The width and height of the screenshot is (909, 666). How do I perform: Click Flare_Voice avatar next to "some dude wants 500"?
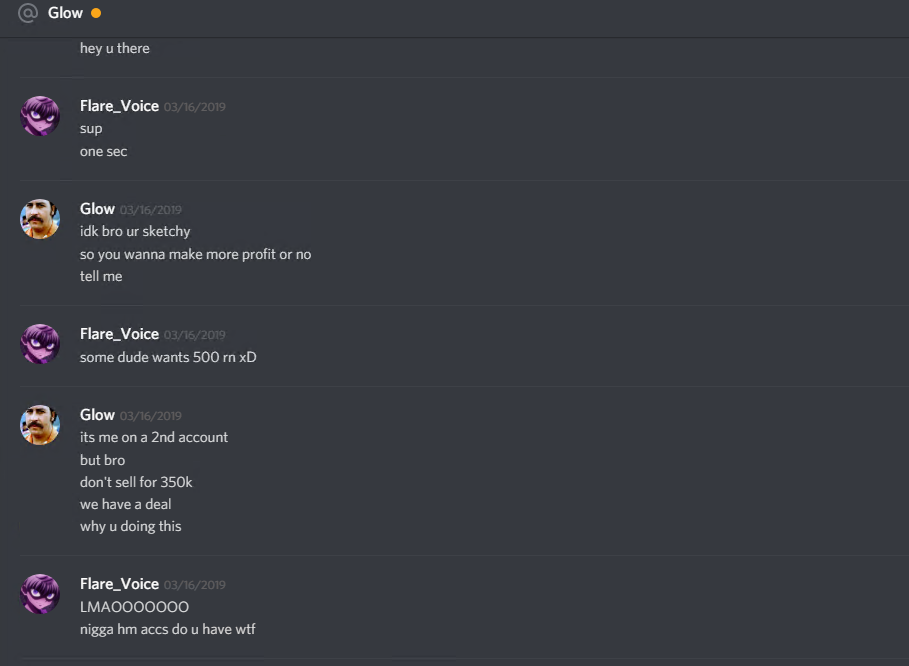pyautogui.click(x=40, y=344)
